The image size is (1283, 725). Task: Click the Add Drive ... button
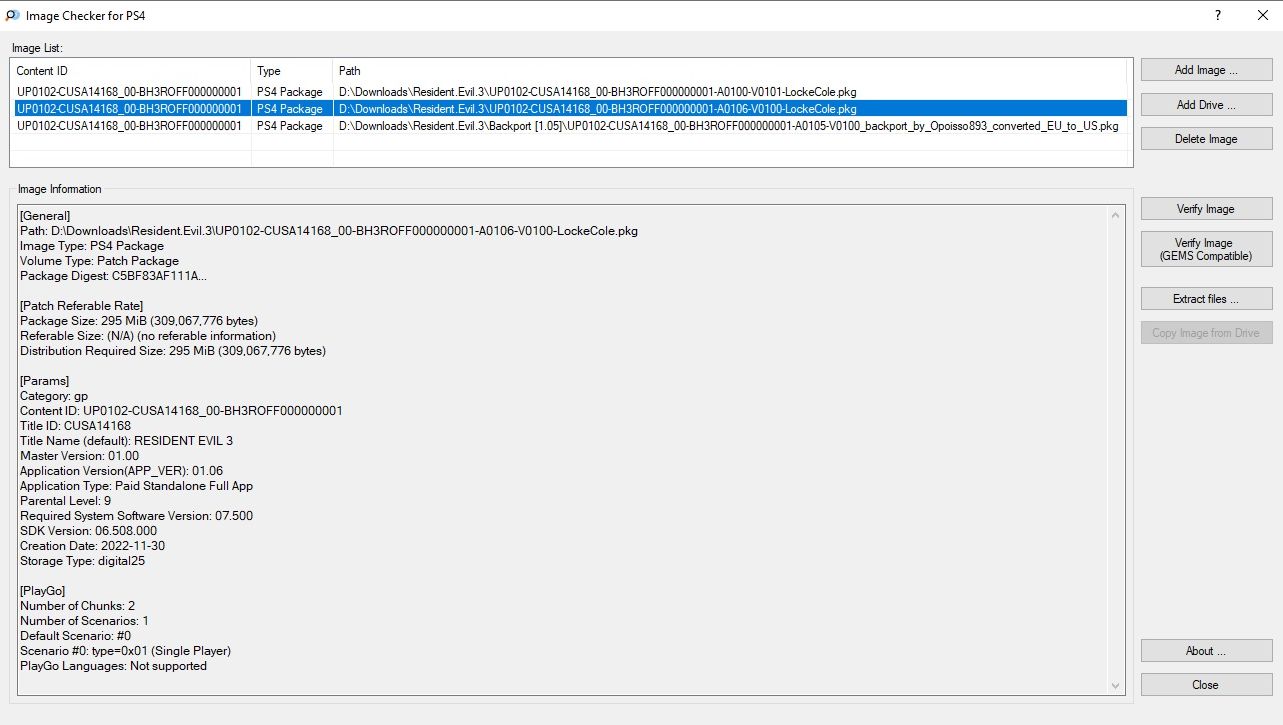click(x=1206, y=105)
